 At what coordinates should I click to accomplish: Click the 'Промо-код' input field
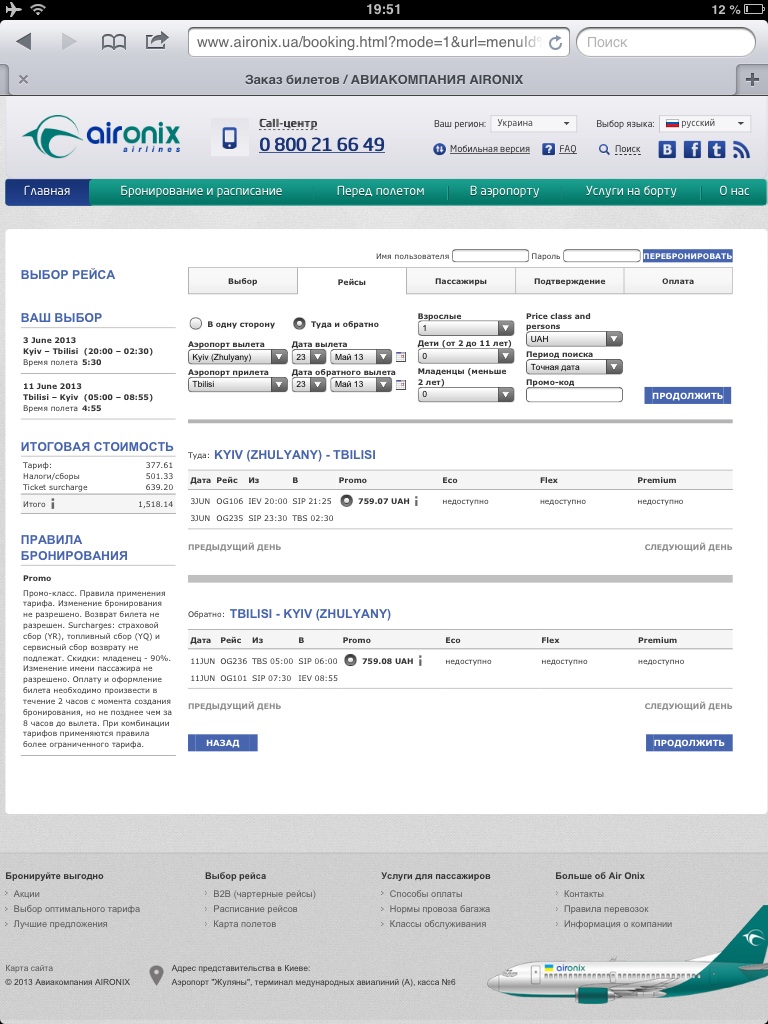click(574, 395)
